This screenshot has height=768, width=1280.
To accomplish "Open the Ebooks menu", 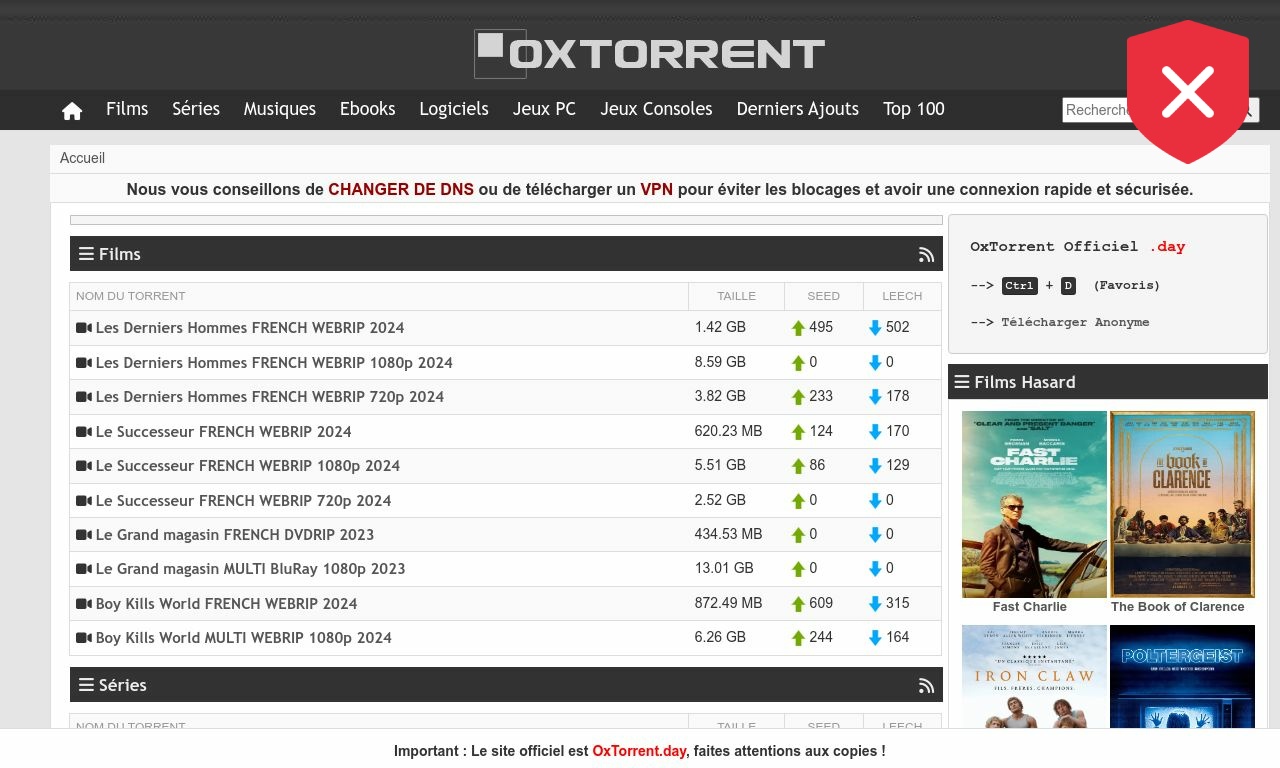I will click(367, 109).
